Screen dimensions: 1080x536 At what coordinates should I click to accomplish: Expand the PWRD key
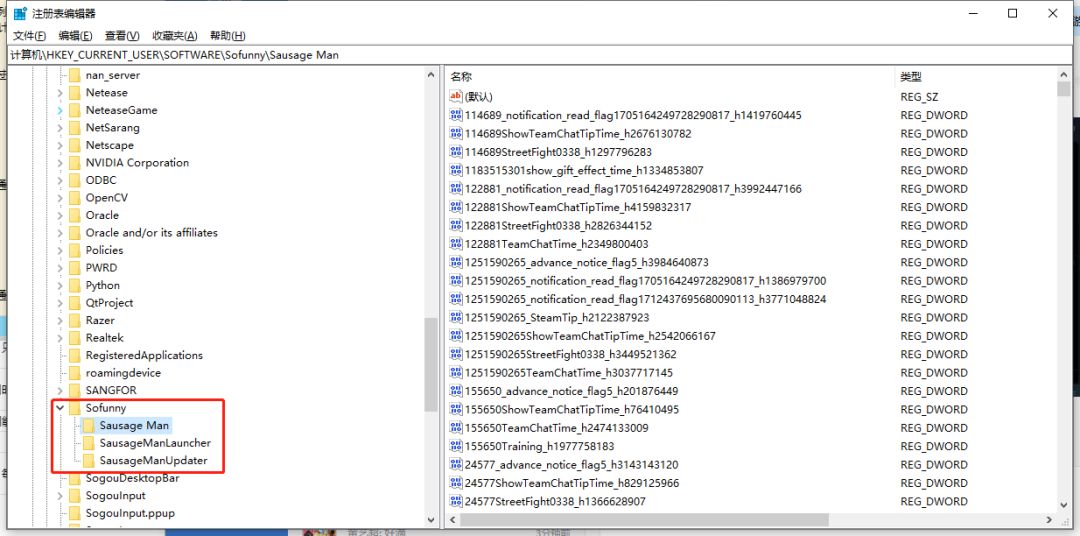(x=60, y=267)
